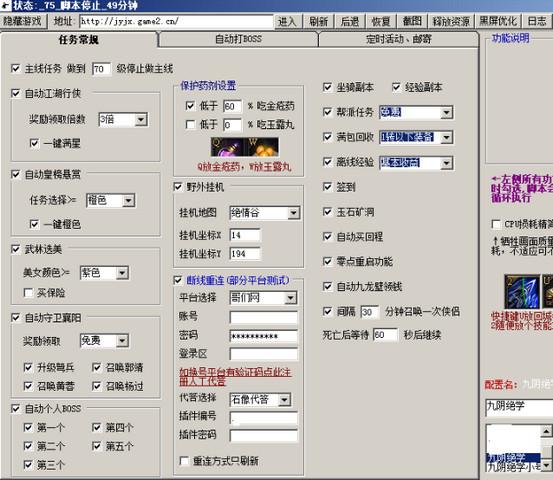Click the 配置名 九阴绝学 text field

coord(519,407)
